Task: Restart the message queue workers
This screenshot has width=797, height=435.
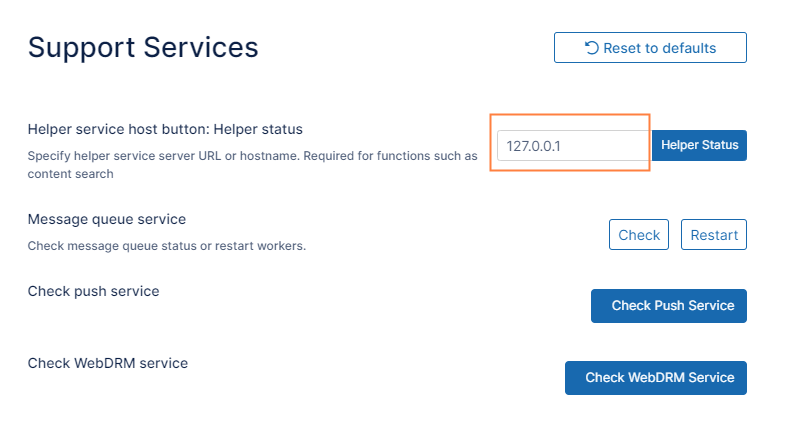Action: [714, 235]
